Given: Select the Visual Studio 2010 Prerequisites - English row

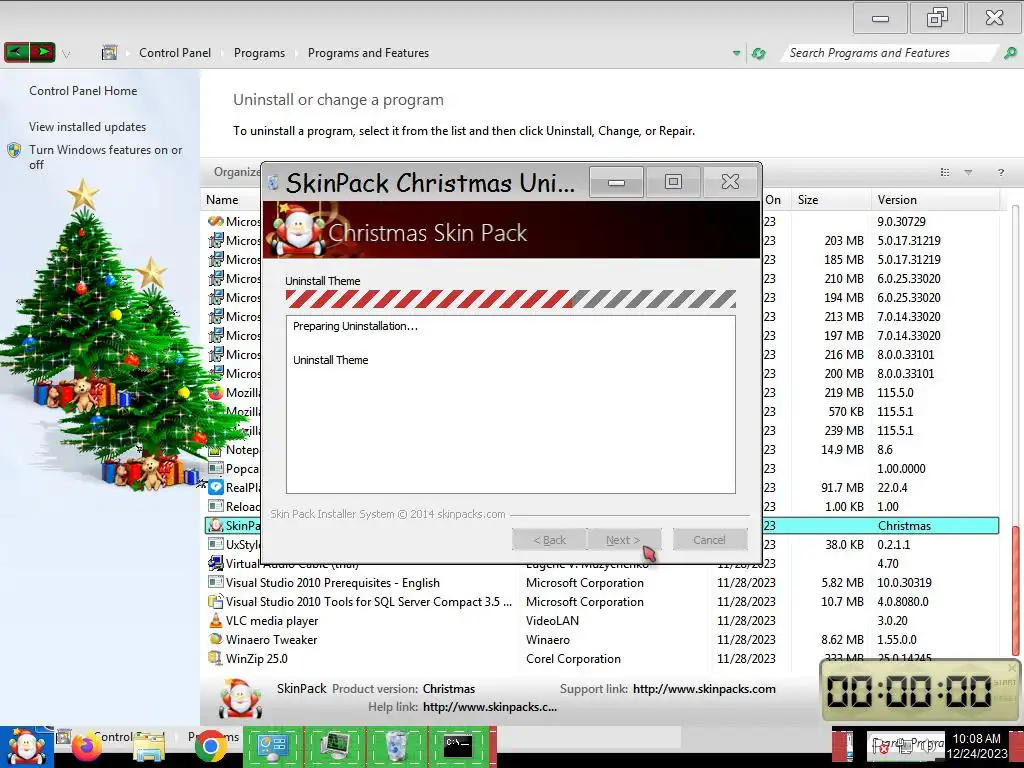Looking at the screenshot, I should (601, 583).
